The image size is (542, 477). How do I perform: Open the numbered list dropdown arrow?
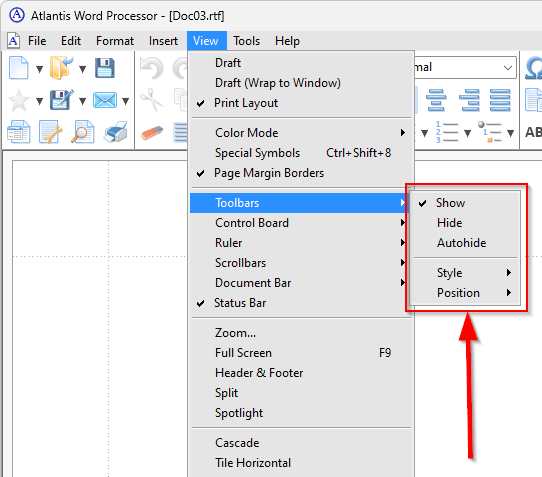468,133
